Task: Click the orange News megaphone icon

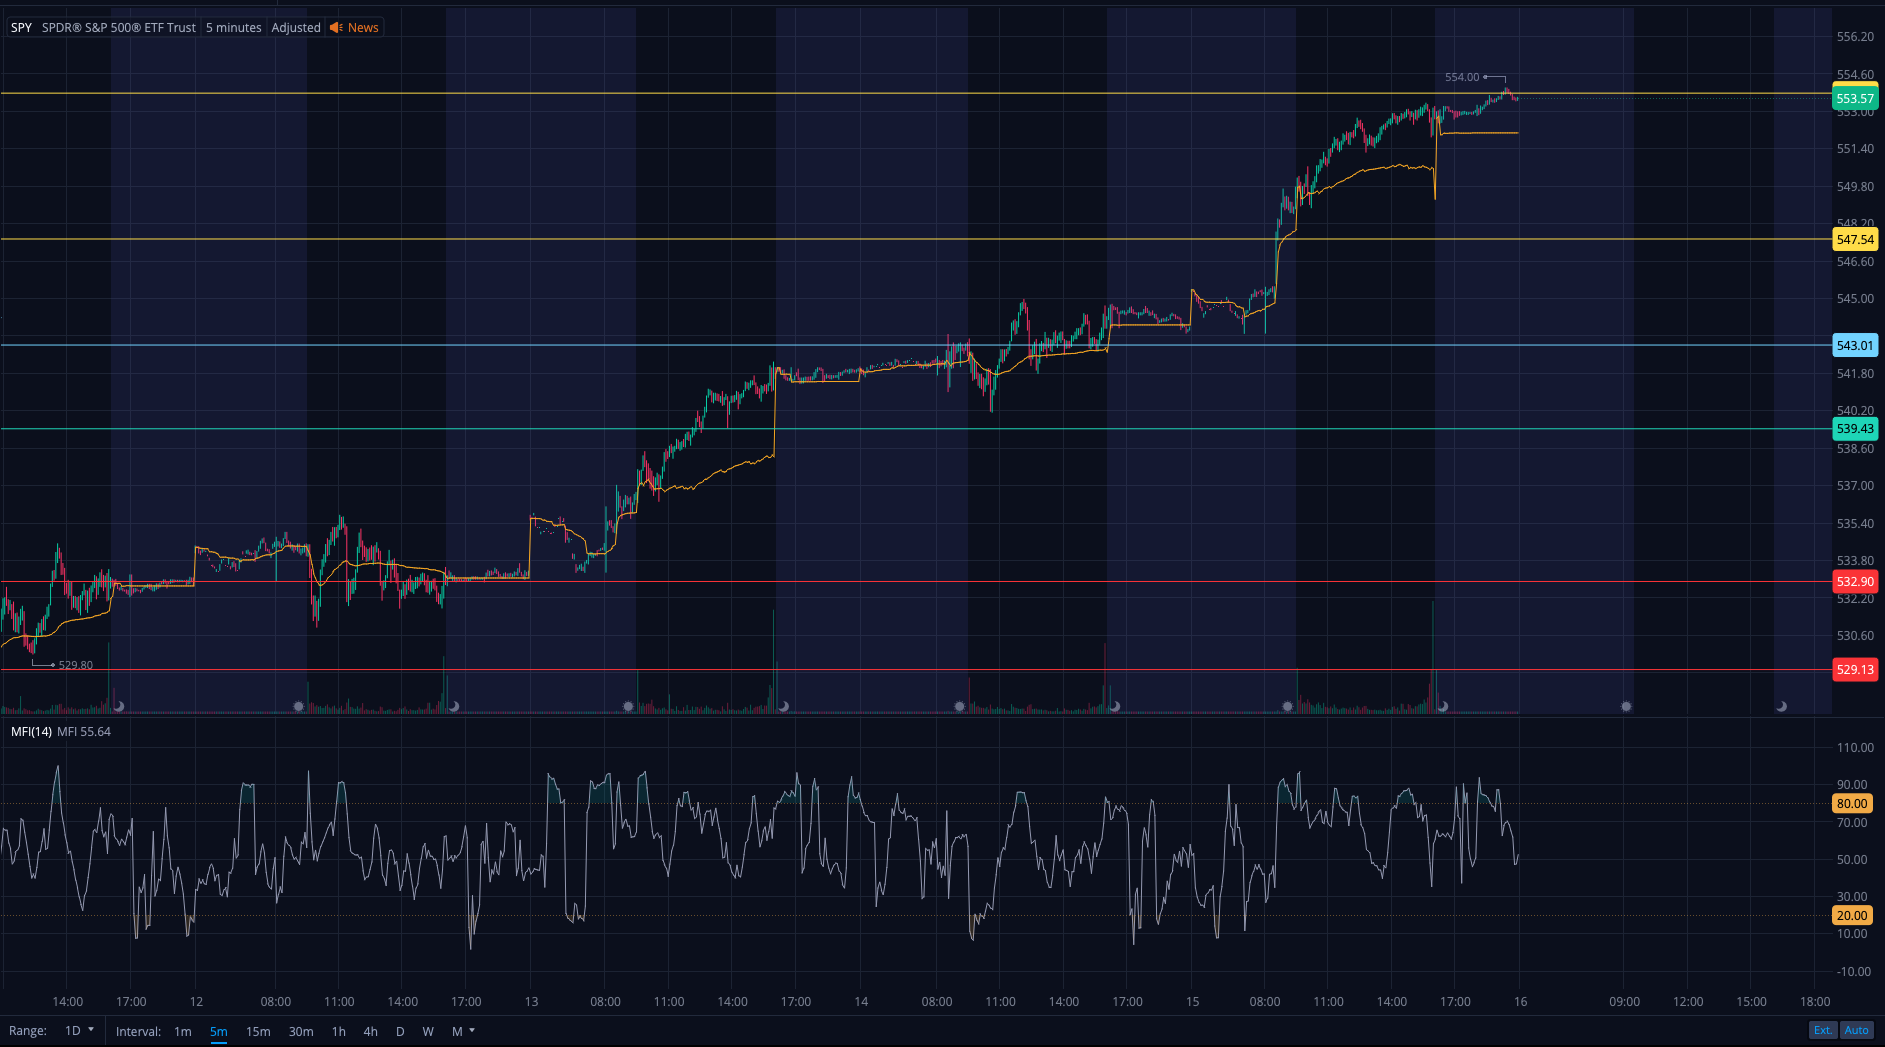Action: pyautogui.click(x=336, y=28)
